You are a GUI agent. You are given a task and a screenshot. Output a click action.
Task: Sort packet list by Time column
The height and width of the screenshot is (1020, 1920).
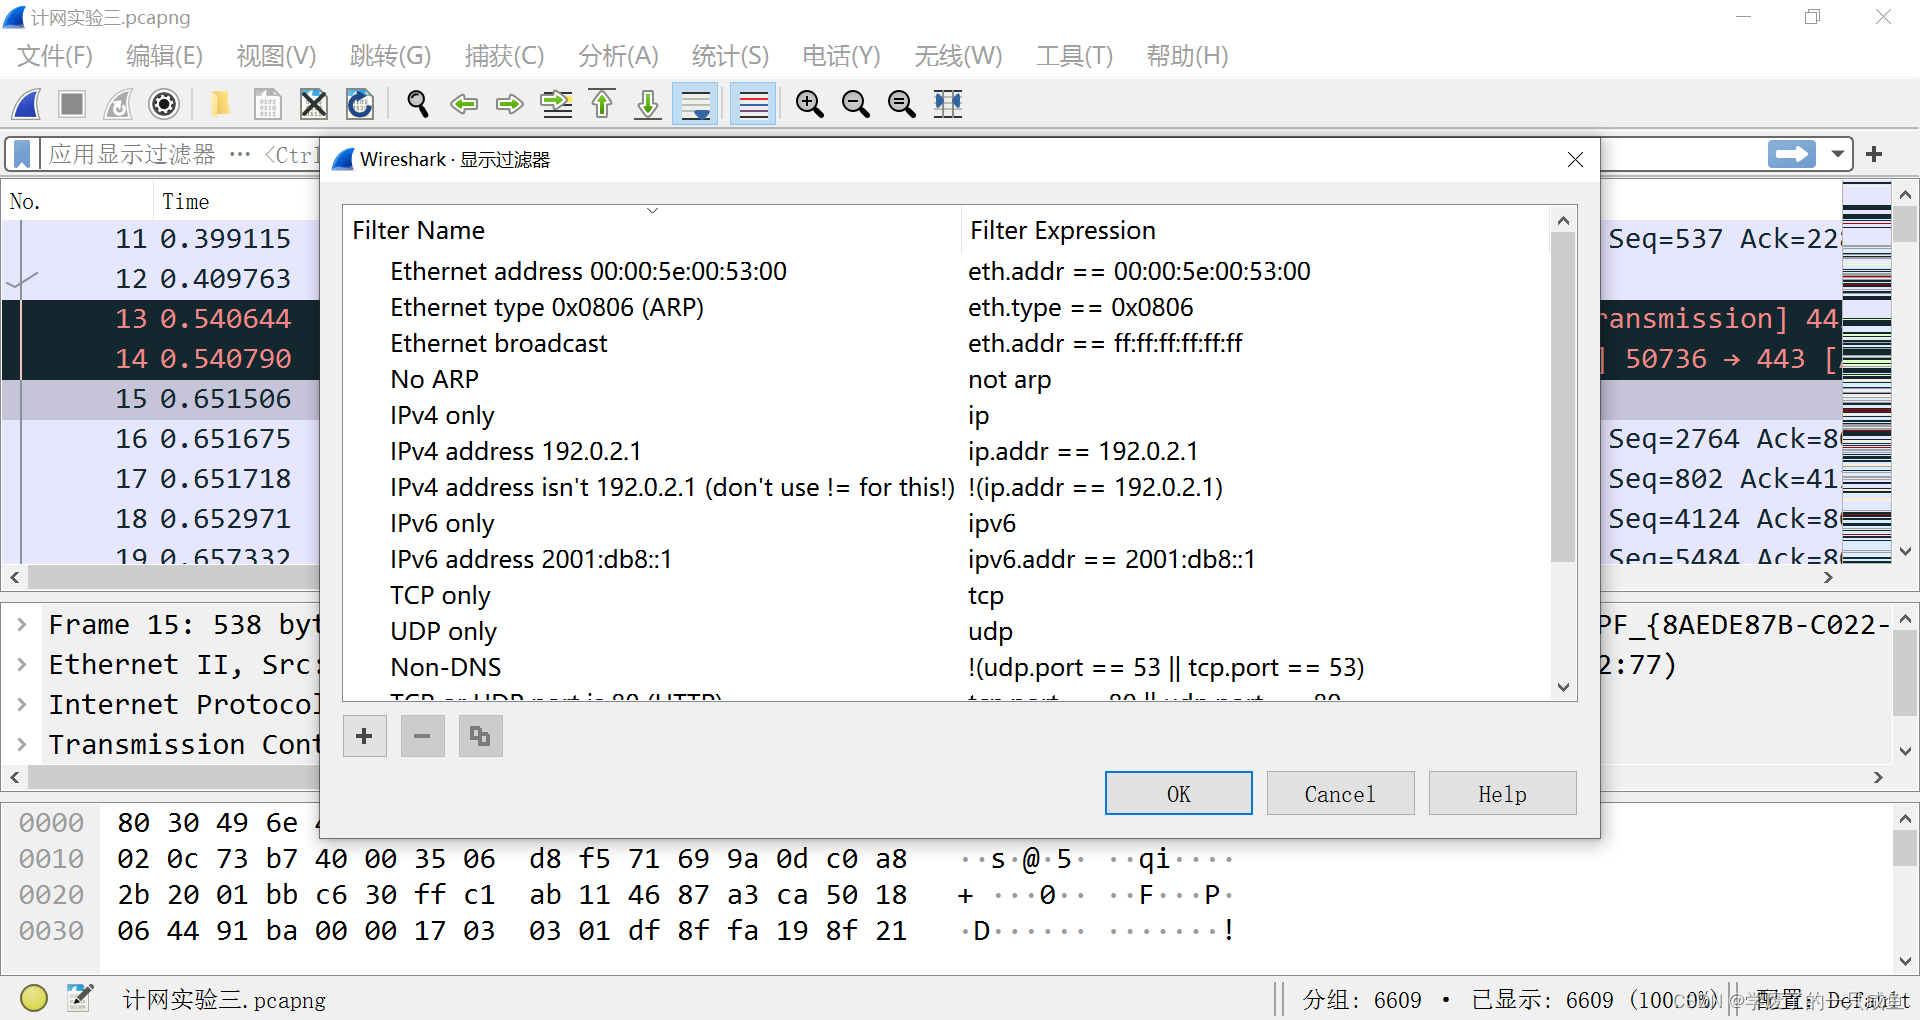click(x=237, y=201)
